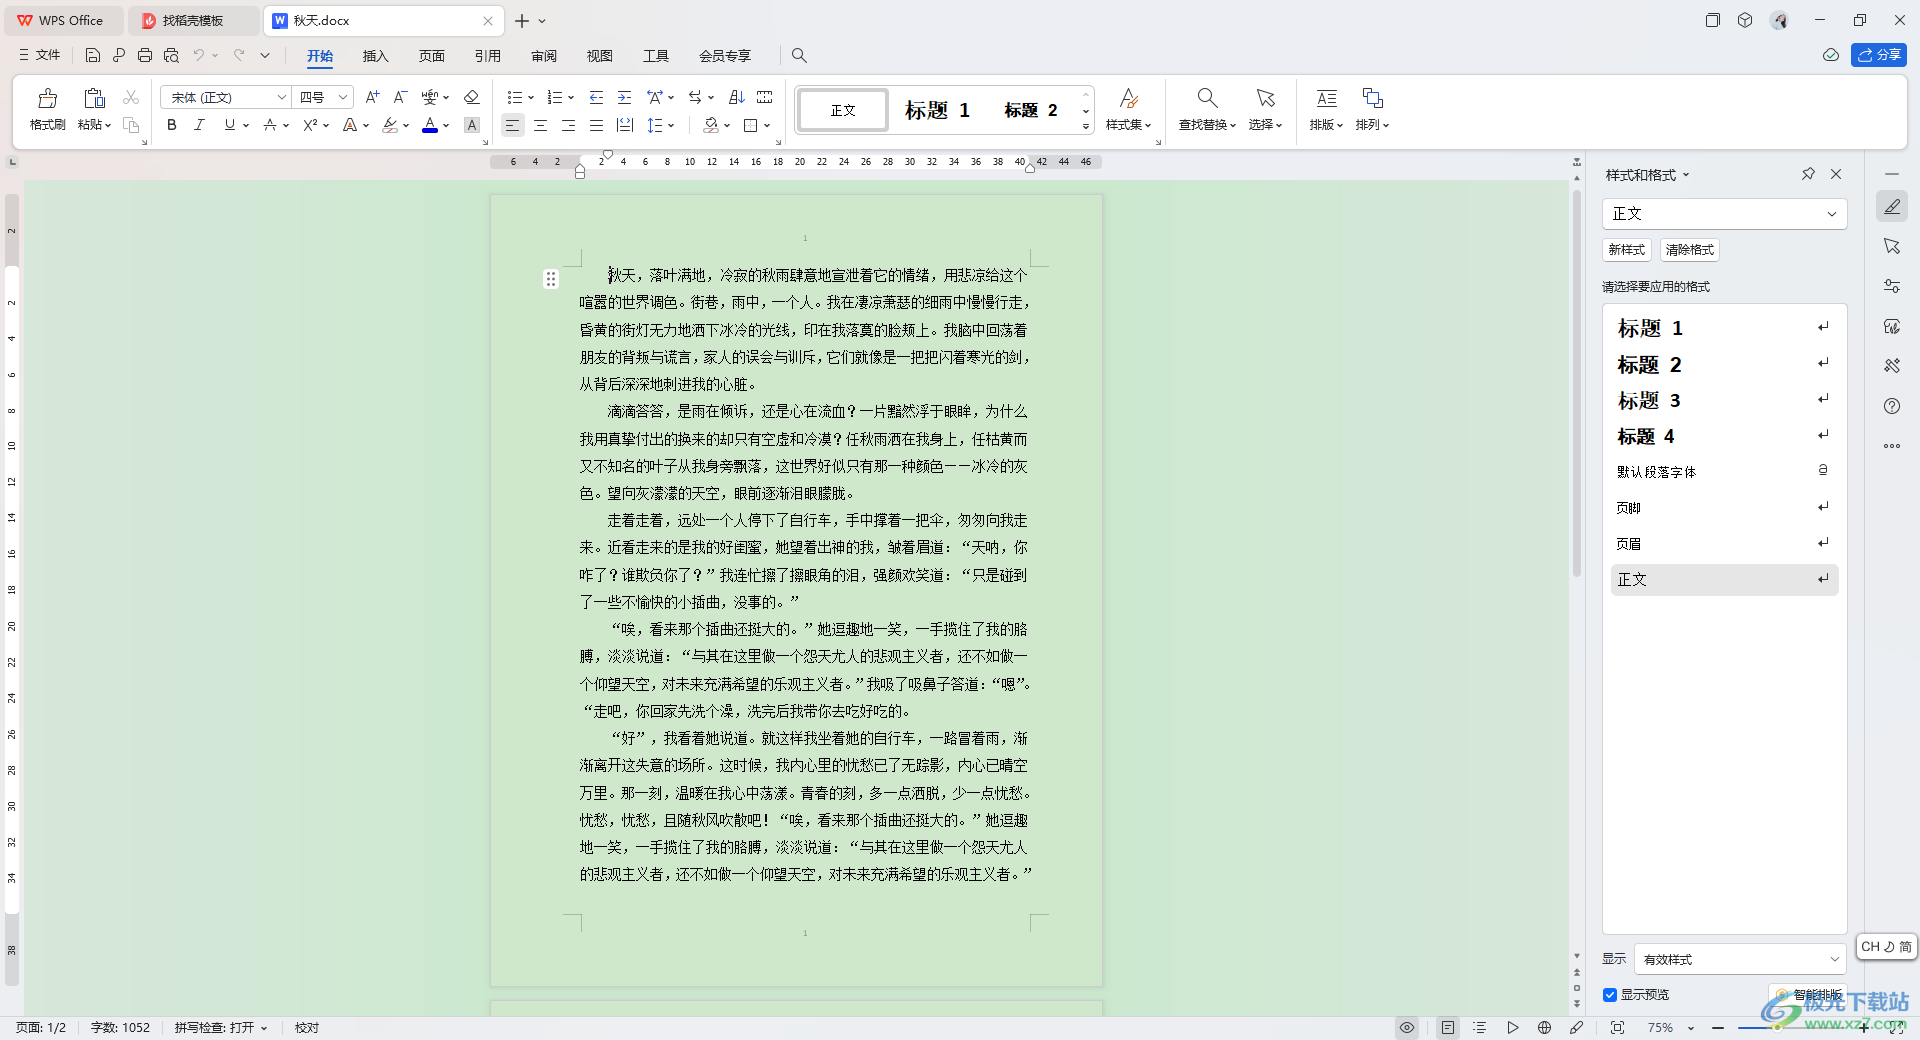This screenshot has width=1920, height=1040.
Task: Click the Save icon in quick access bar
Action: (93, 55)
